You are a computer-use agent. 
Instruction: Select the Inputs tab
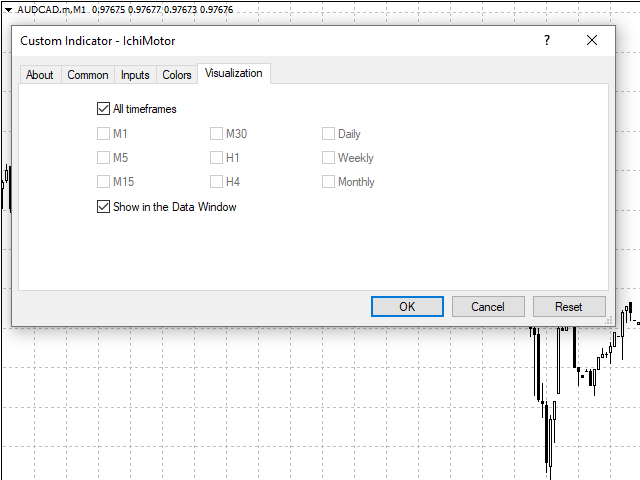(x=135, y=75)
